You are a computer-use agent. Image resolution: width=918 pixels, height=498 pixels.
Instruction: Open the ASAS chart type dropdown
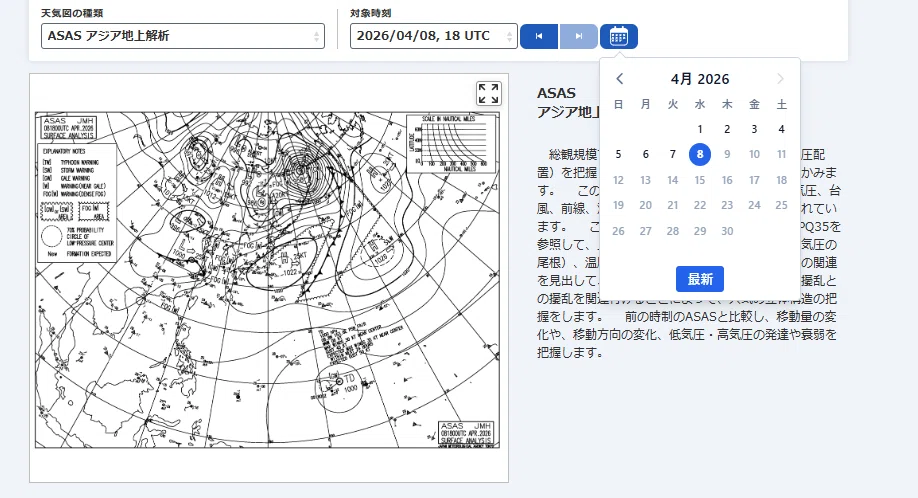[183, 36]
